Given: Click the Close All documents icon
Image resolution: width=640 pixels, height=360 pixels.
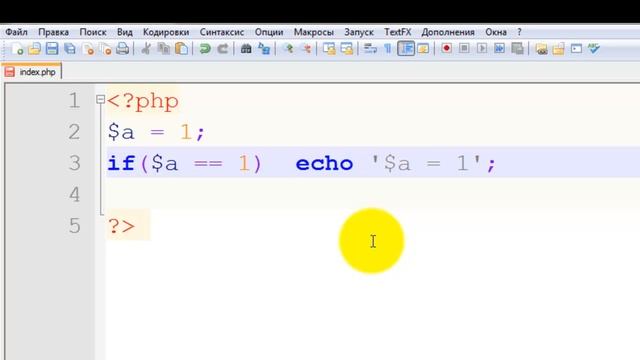Looking at the screenshot, I should [105, 49].
